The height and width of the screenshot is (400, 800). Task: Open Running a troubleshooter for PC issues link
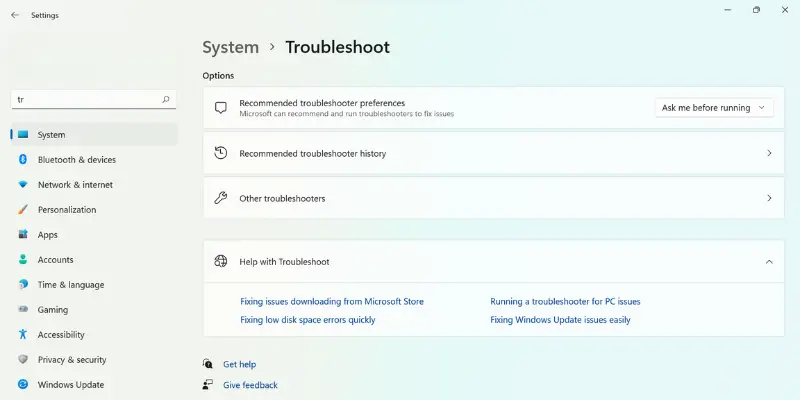[x=565, y=302]
